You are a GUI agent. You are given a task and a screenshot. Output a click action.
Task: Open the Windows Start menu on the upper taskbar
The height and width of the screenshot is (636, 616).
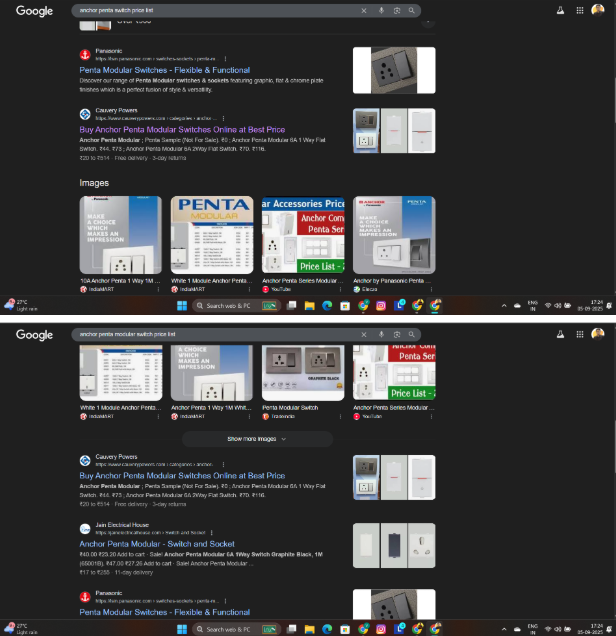182,306
